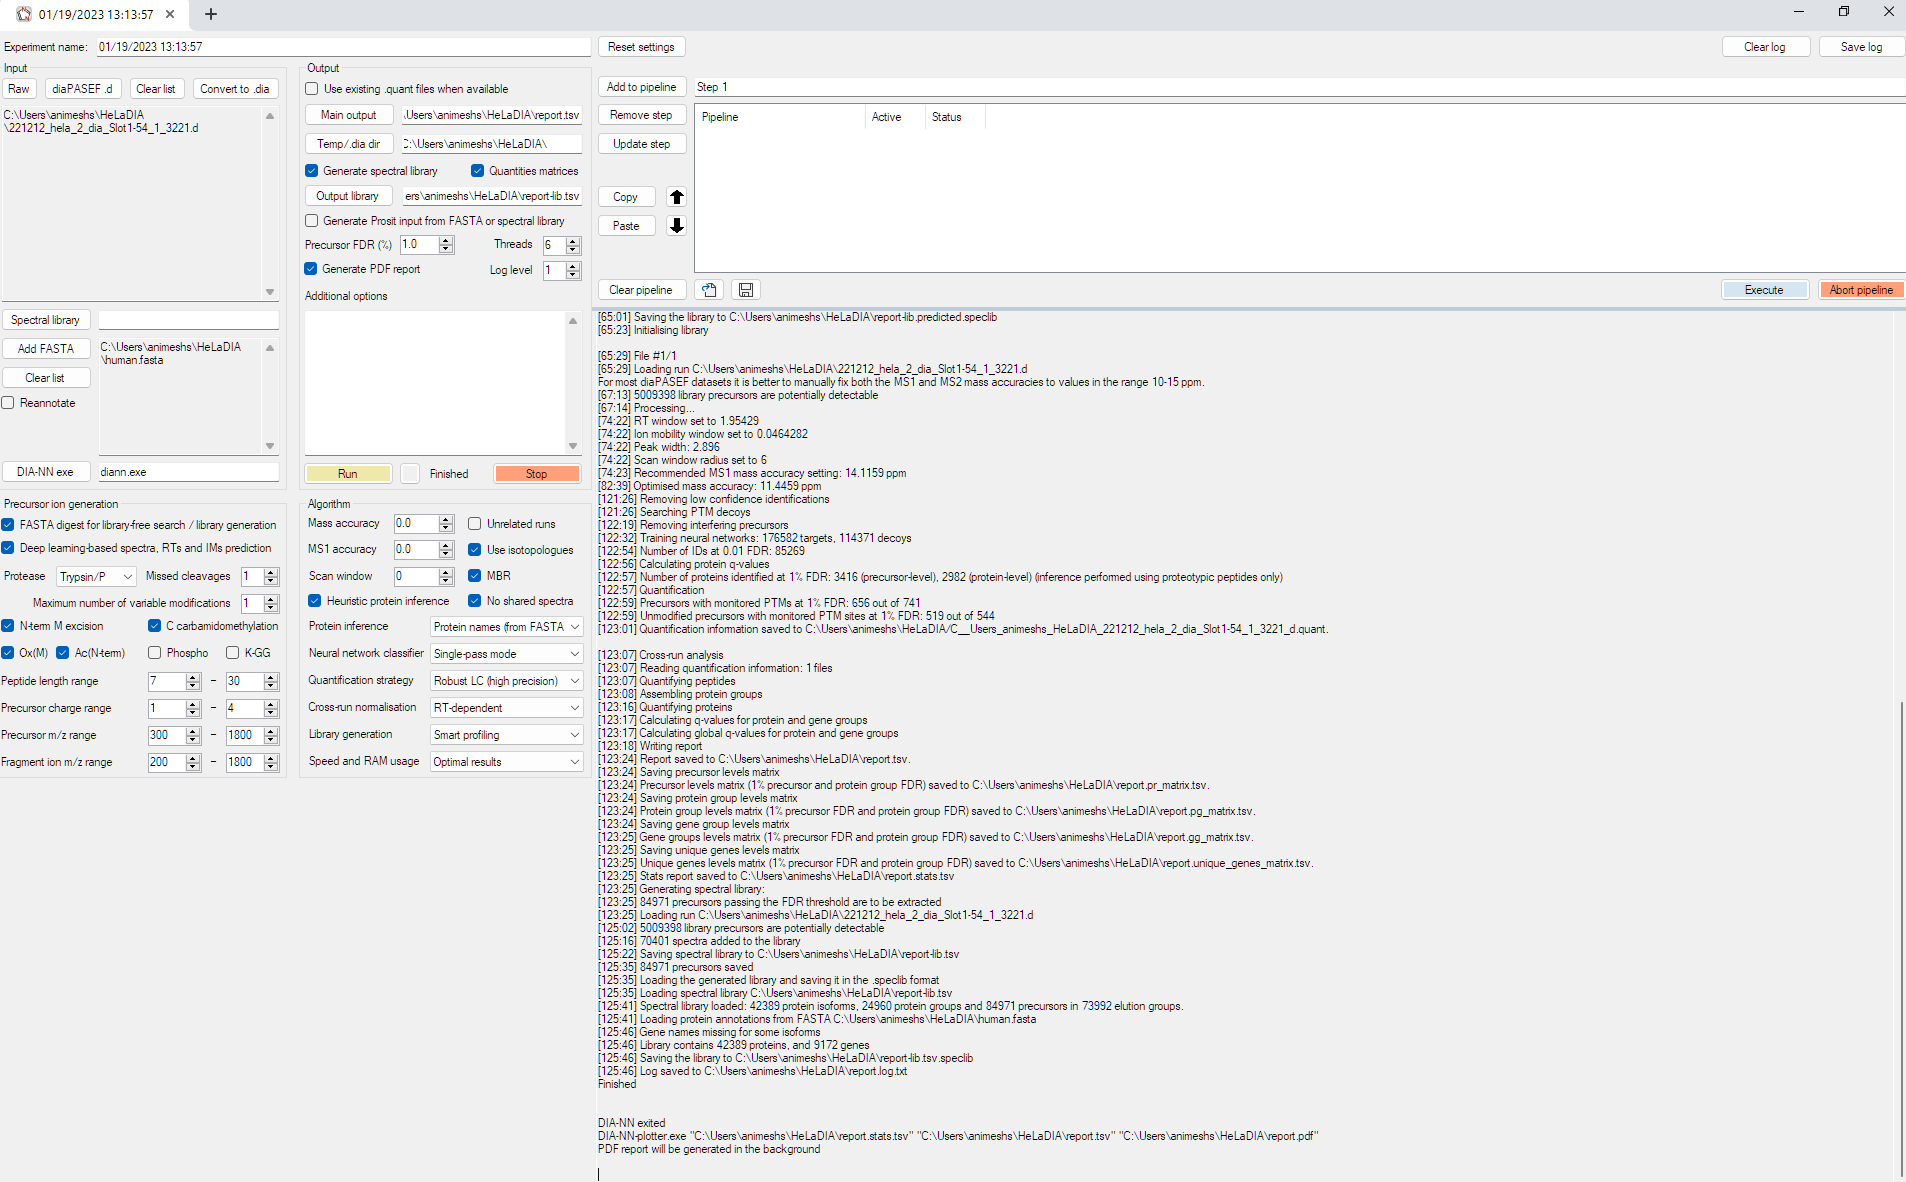Abort the running pipeline
Image resolution: width=1906 pixels, height=1182 pixels.
[x=1860, y=289]
